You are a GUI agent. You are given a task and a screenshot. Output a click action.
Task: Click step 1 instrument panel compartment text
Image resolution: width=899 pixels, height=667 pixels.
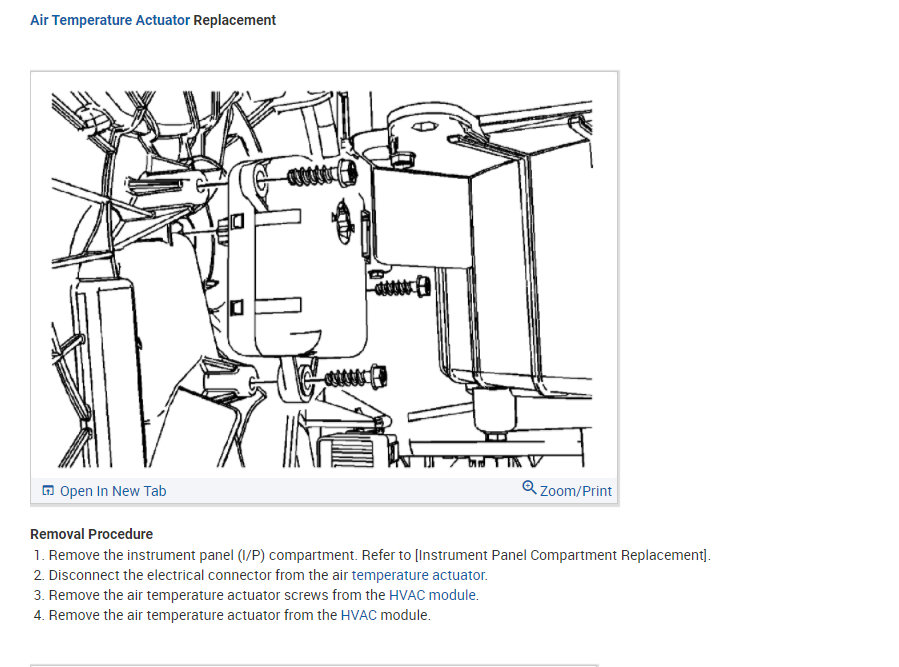pos(380,555)
